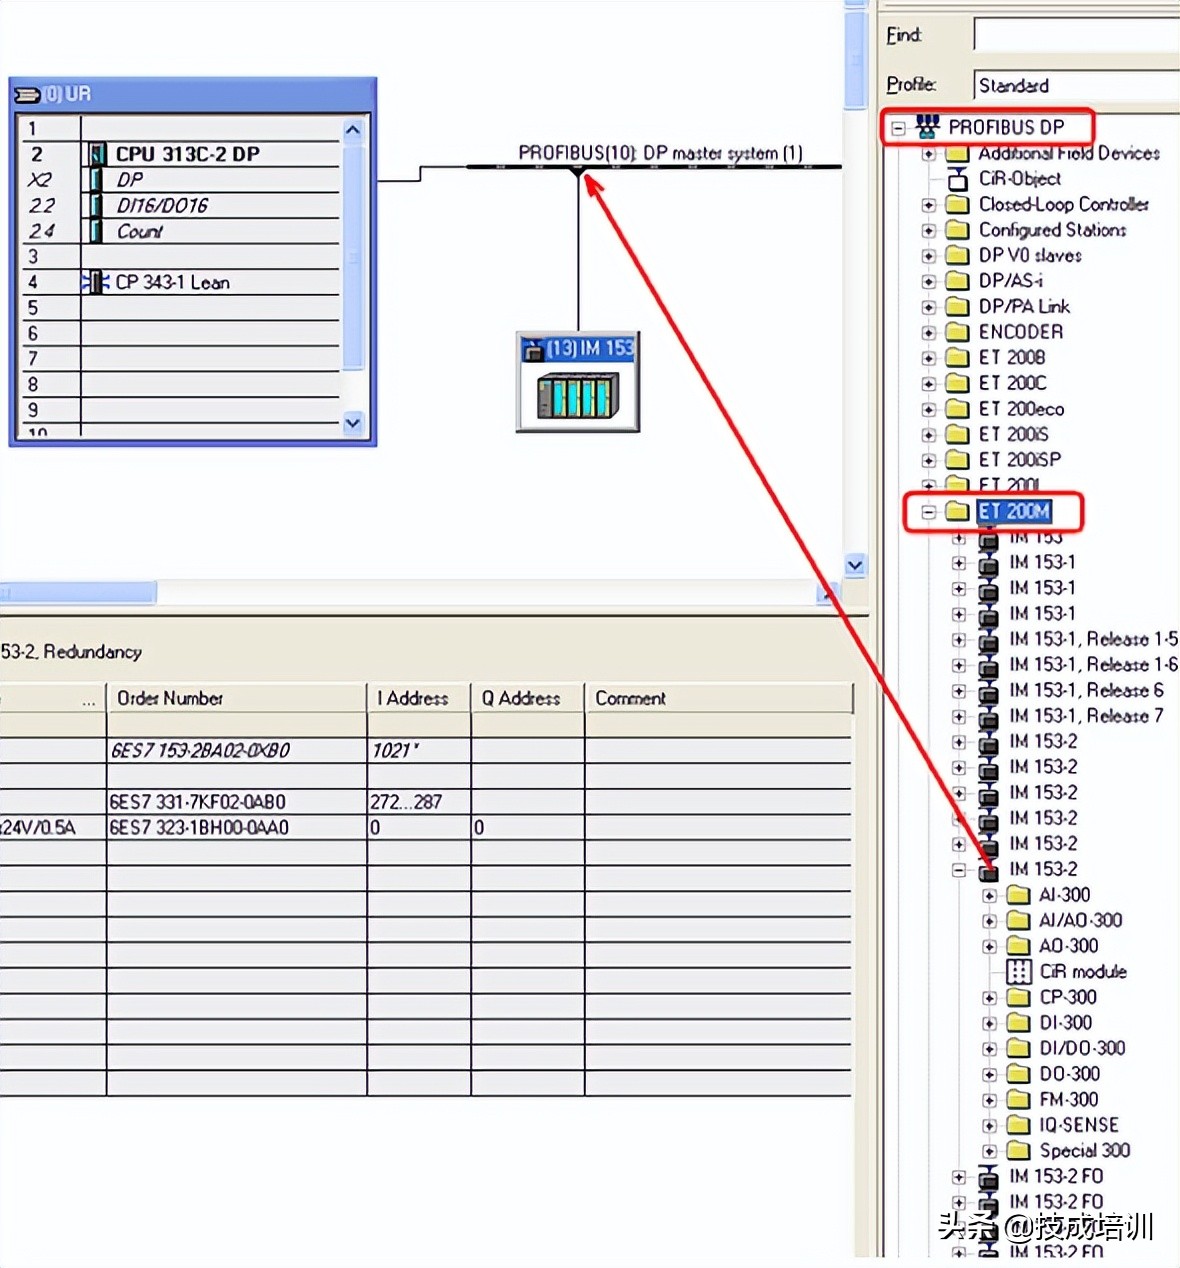The width and height of the screenshot is (1180, 1268).
Task: Click the ET 200M folder icon
Action: 958,511
